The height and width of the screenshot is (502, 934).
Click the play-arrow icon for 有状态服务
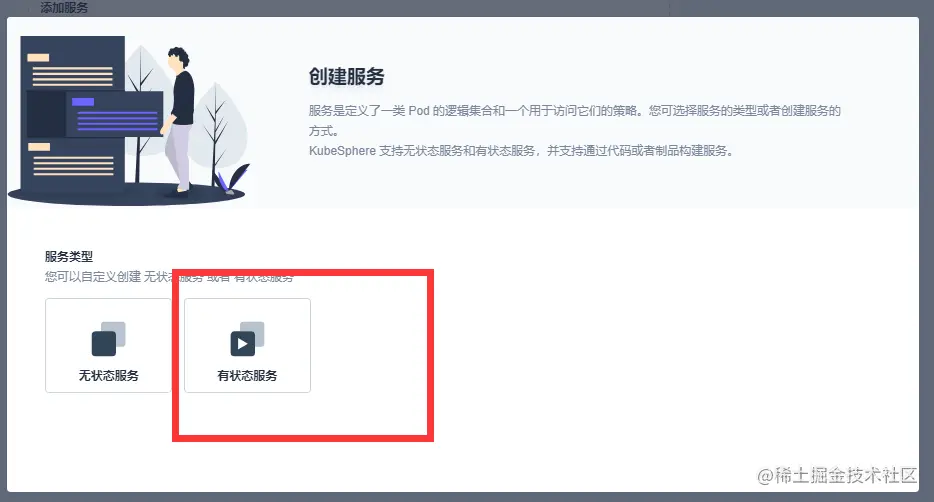(242, 344)
